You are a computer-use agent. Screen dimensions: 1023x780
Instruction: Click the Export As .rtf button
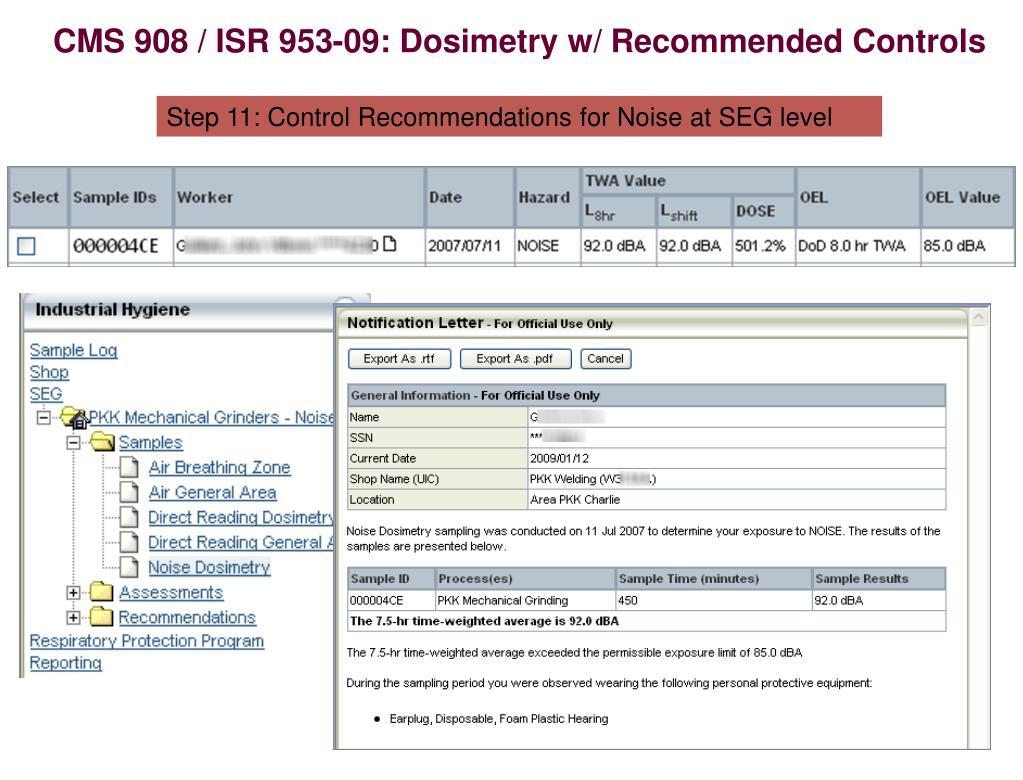(x=399, y=359)
